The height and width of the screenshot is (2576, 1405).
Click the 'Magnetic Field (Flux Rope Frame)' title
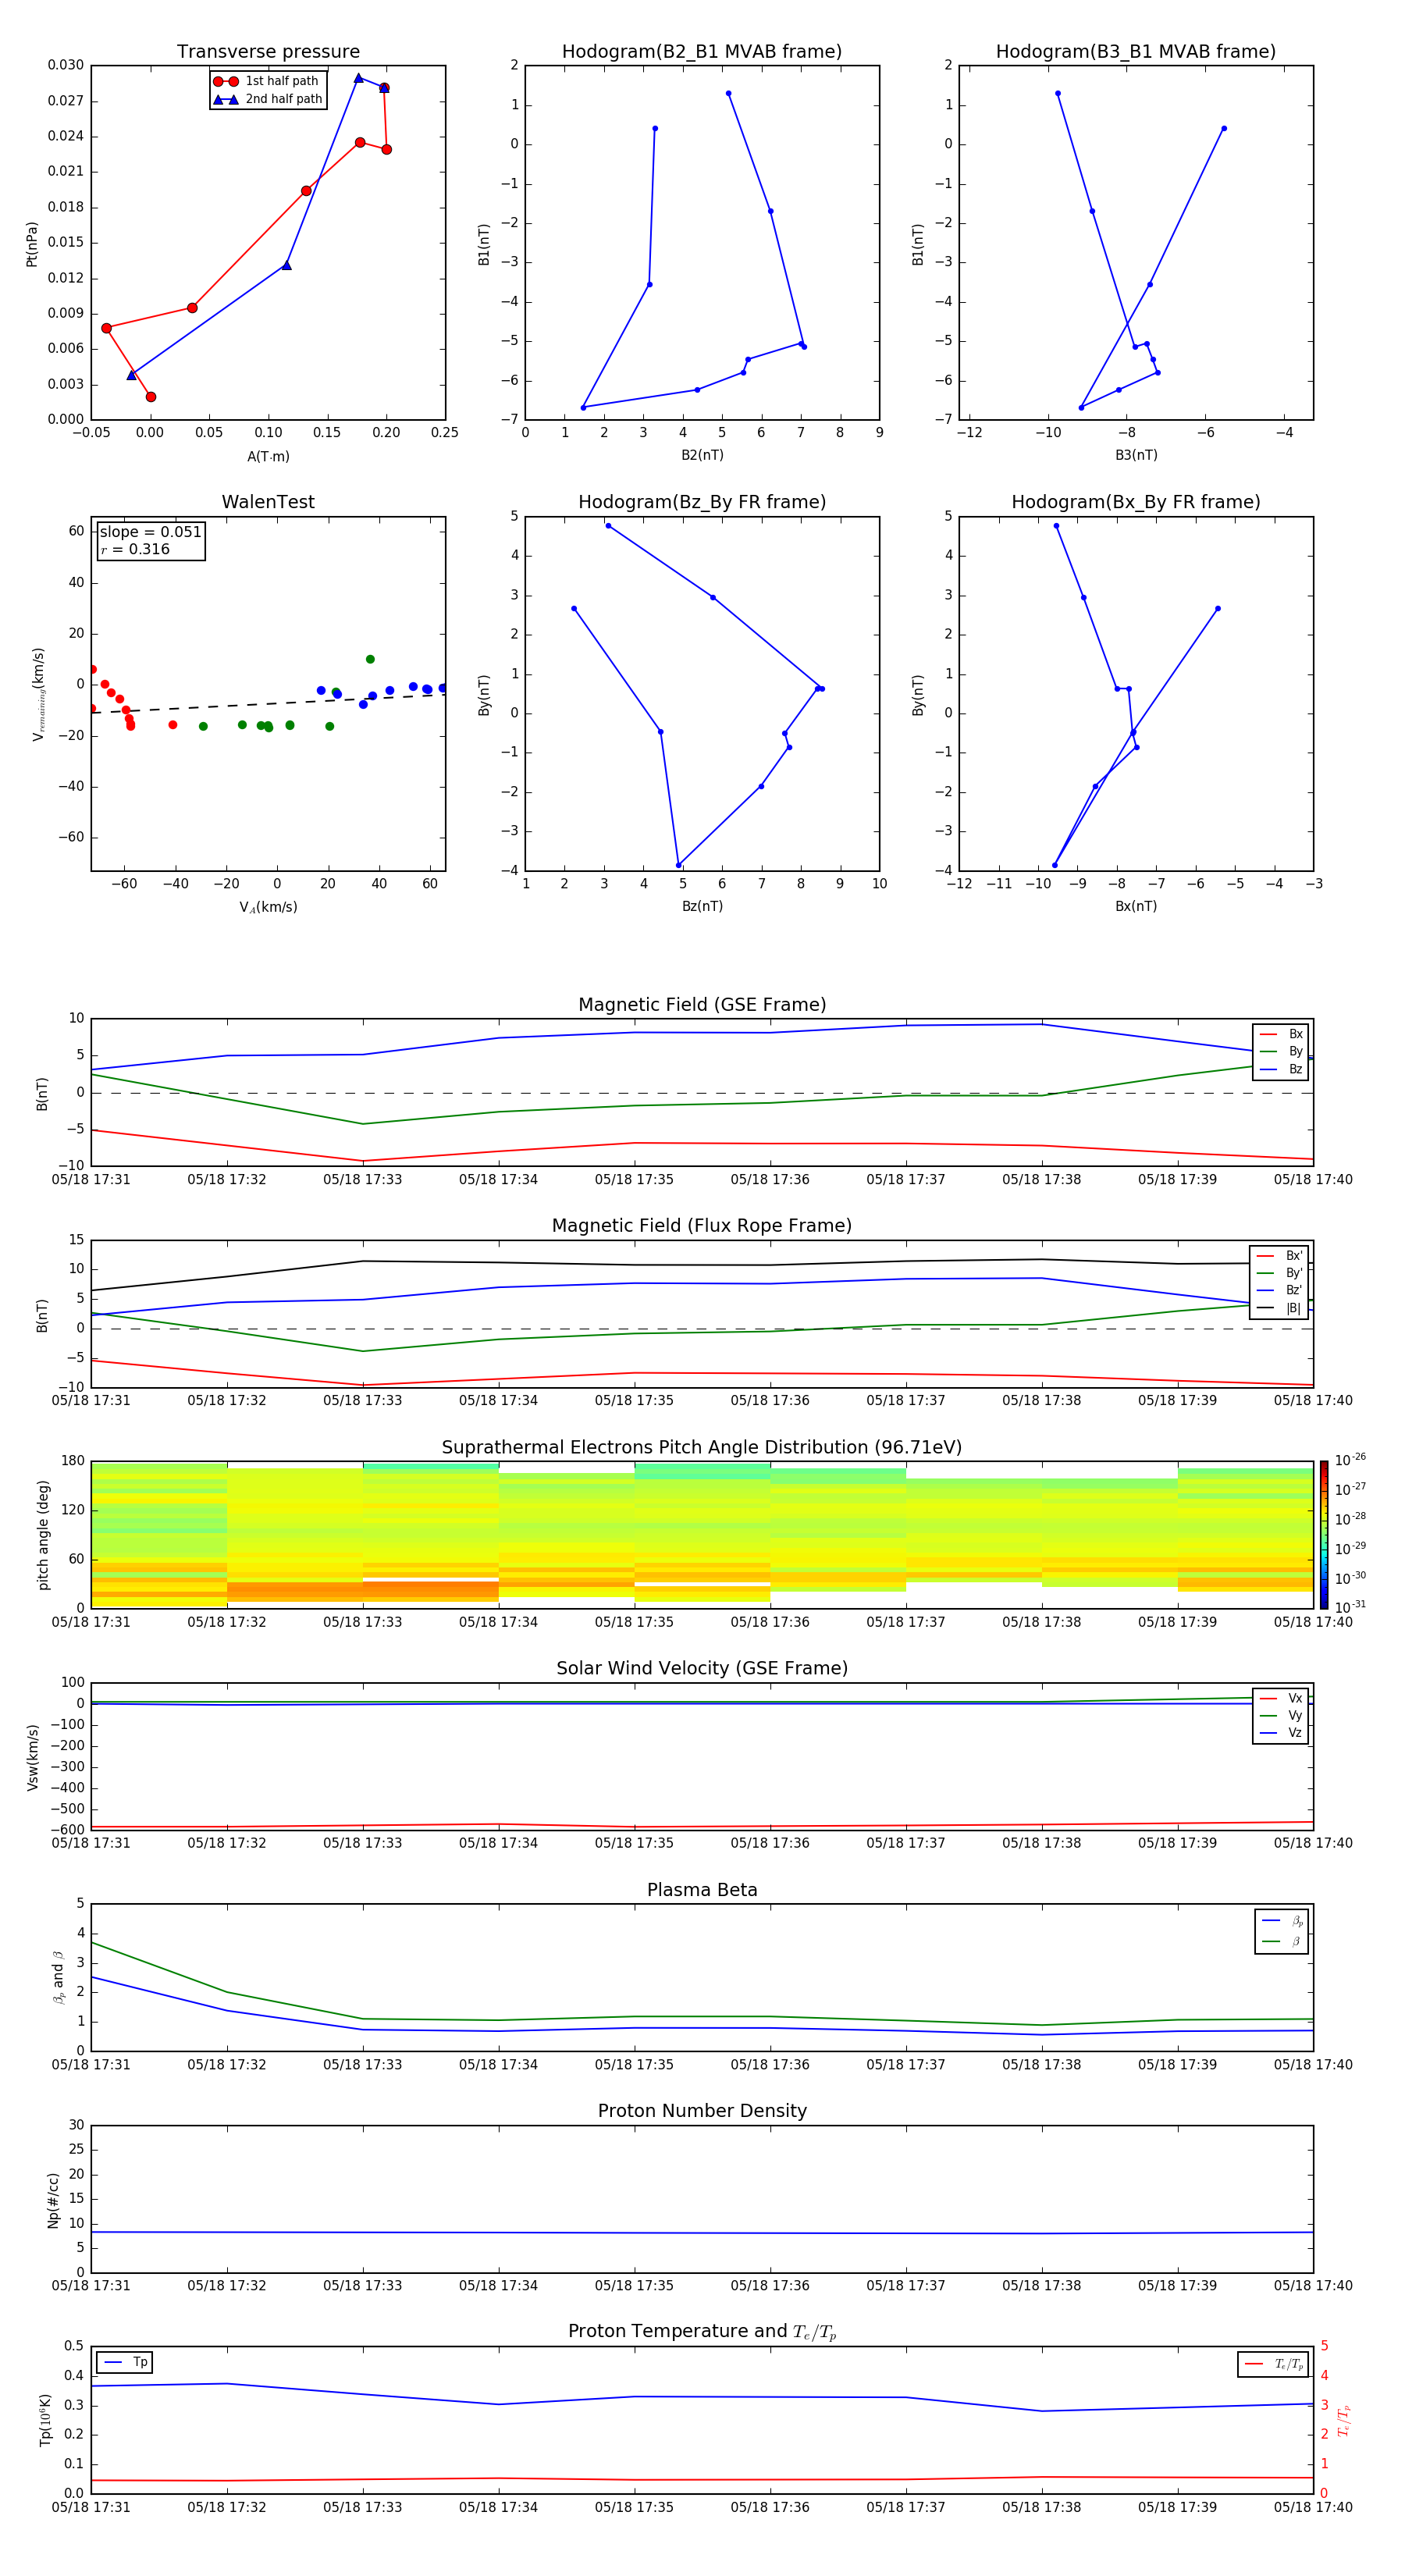pos(702,1226)
